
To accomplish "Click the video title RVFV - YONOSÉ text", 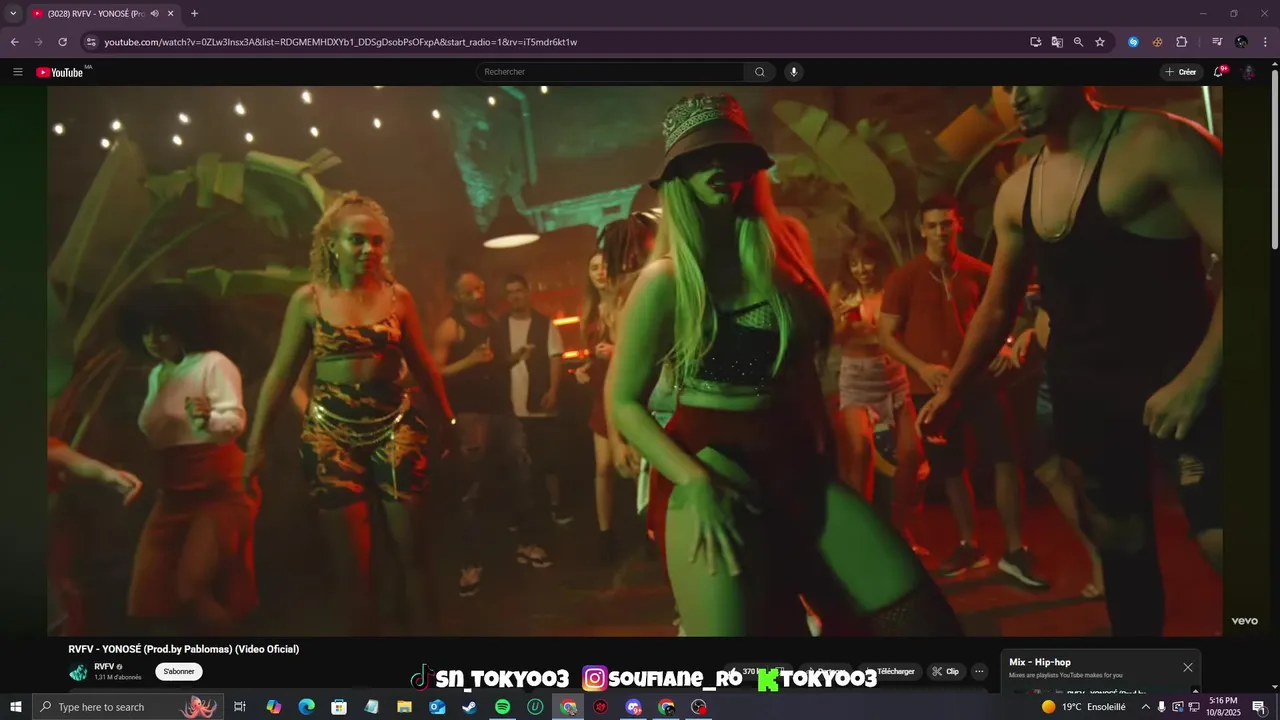I will tap(183, 649).
